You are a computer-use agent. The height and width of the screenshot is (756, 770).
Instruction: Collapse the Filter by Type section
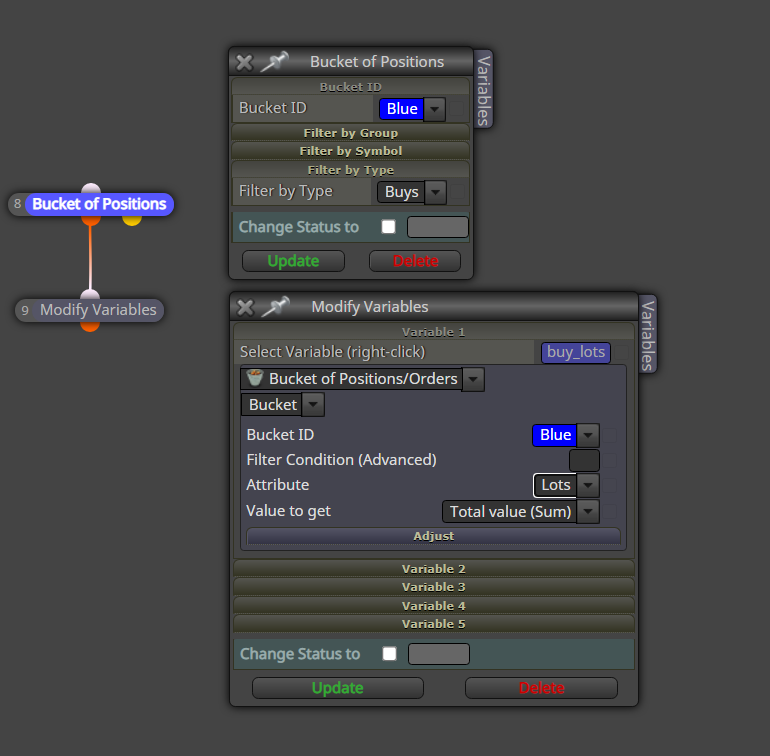pos(351,169)
